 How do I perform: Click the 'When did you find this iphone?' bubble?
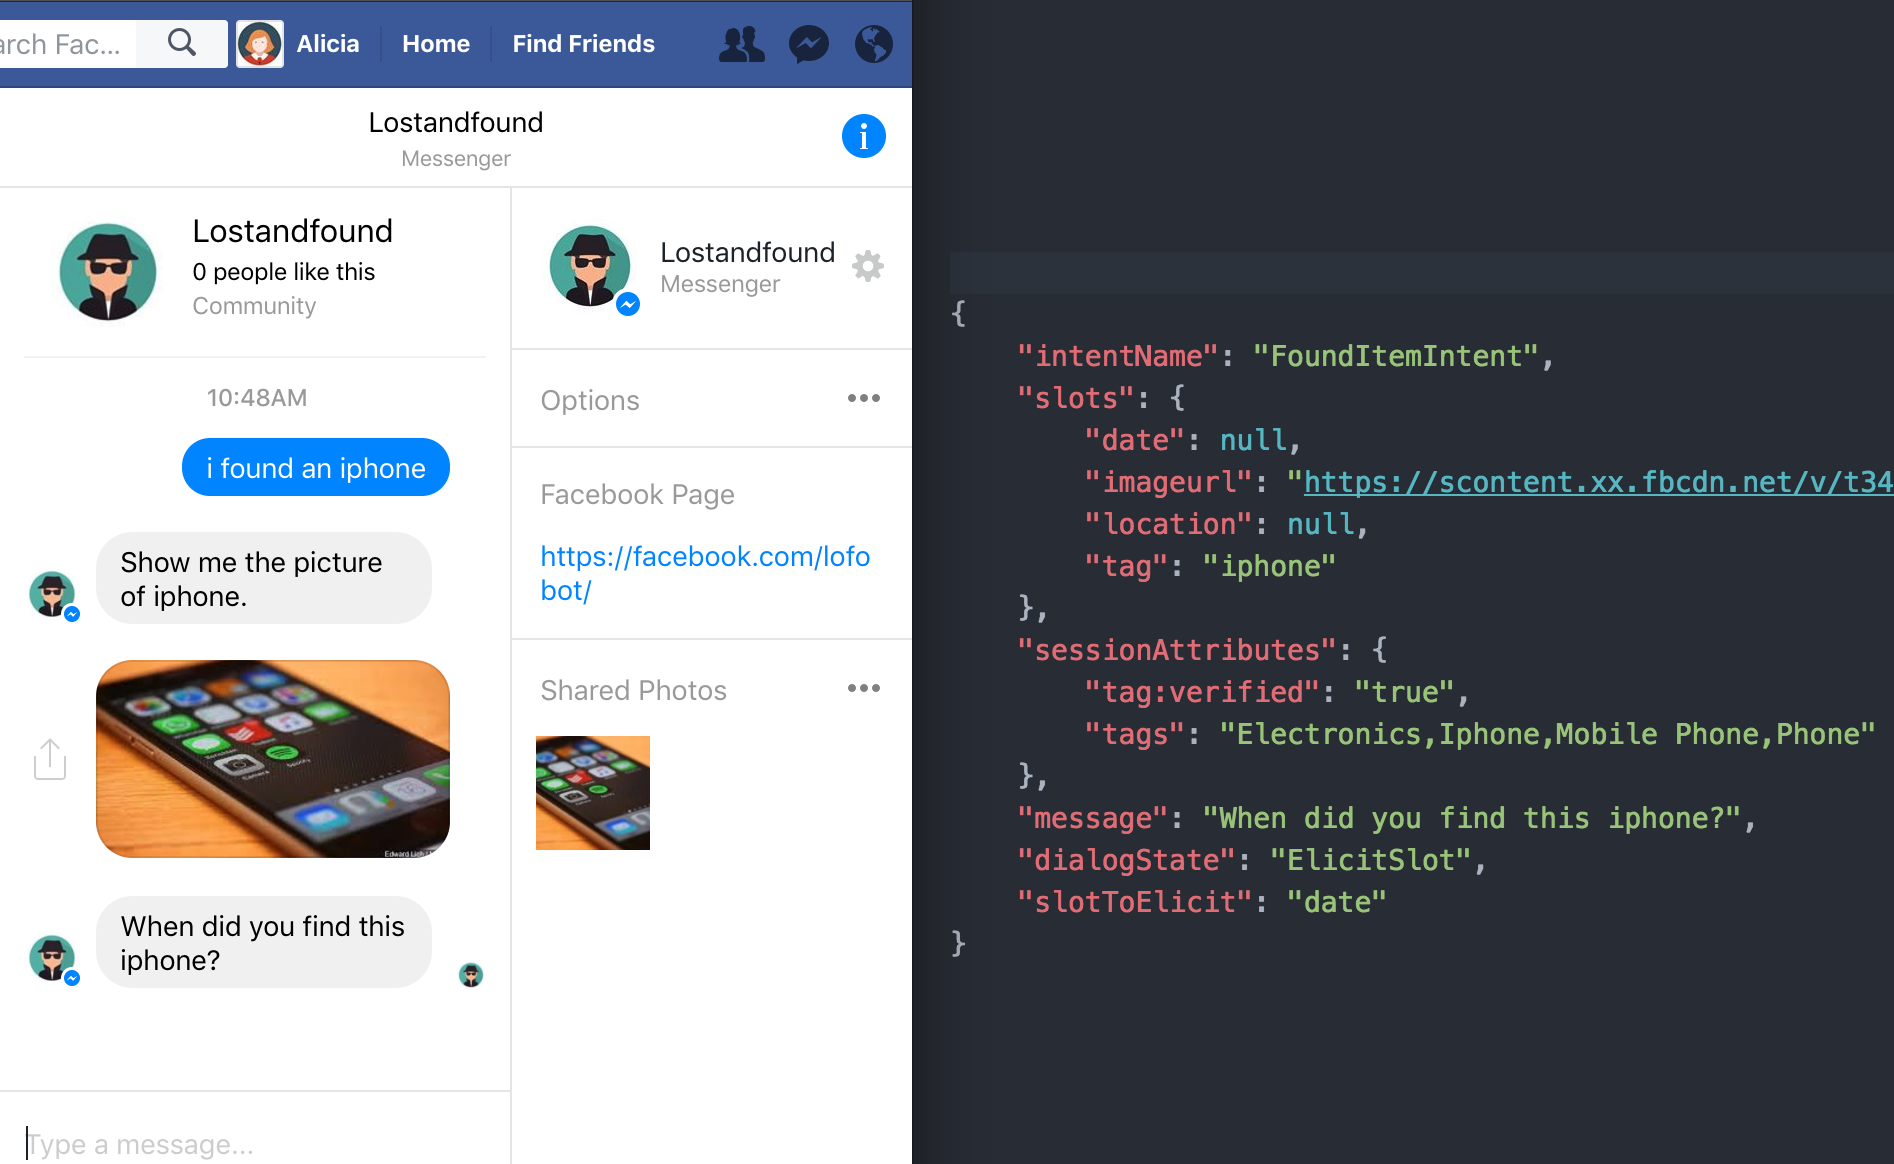click(x=264, y=943)
